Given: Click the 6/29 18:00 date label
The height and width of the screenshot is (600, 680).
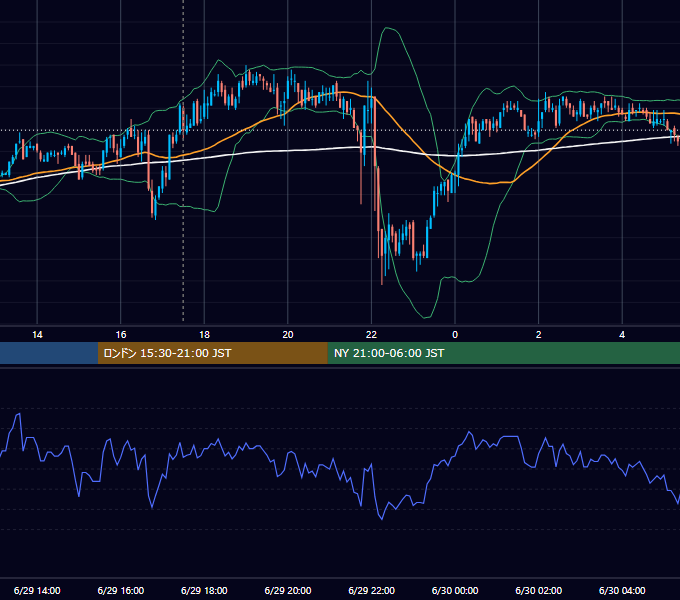Looking at the screenshot, I should point(204,590).
